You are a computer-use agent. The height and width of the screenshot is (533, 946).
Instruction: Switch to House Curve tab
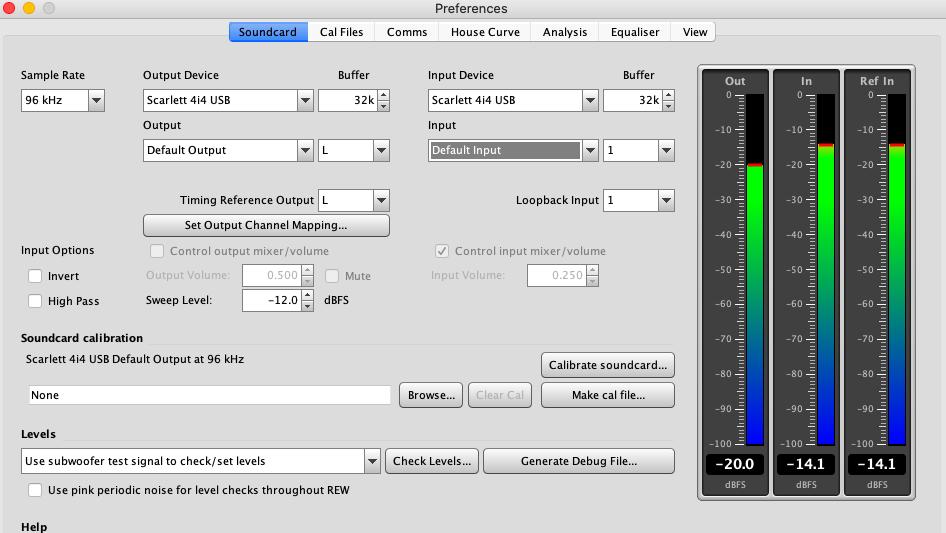[x=485, y=32]
